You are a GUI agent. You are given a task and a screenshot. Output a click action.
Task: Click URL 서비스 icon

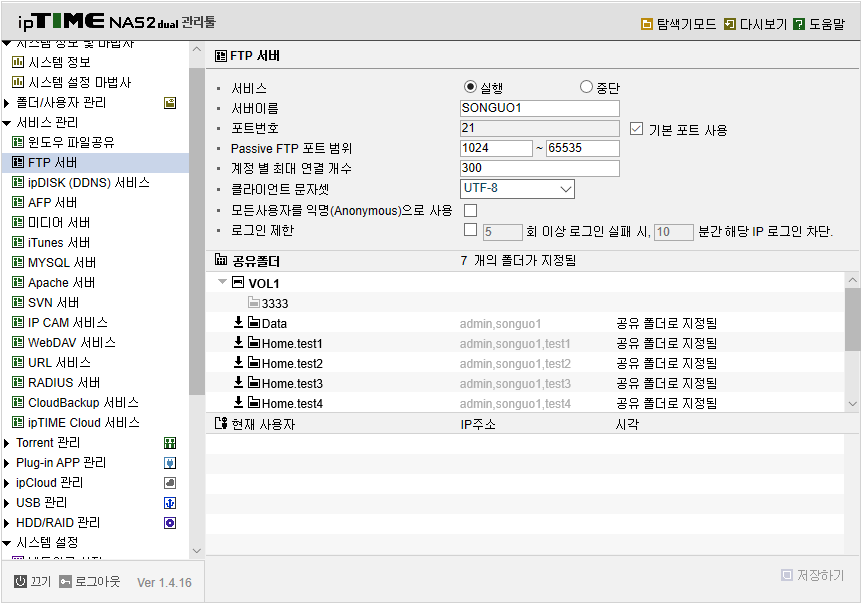18,362
